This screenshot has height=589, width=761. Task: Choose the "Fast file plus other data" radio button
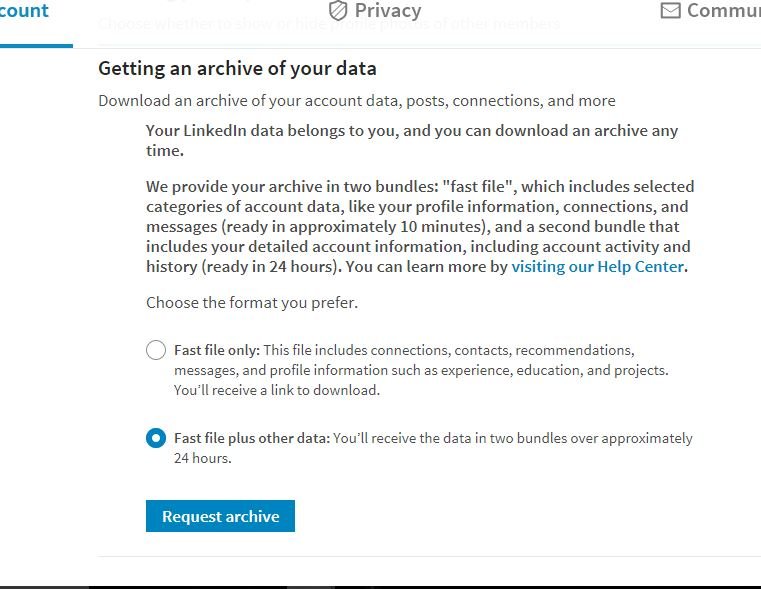156,438
